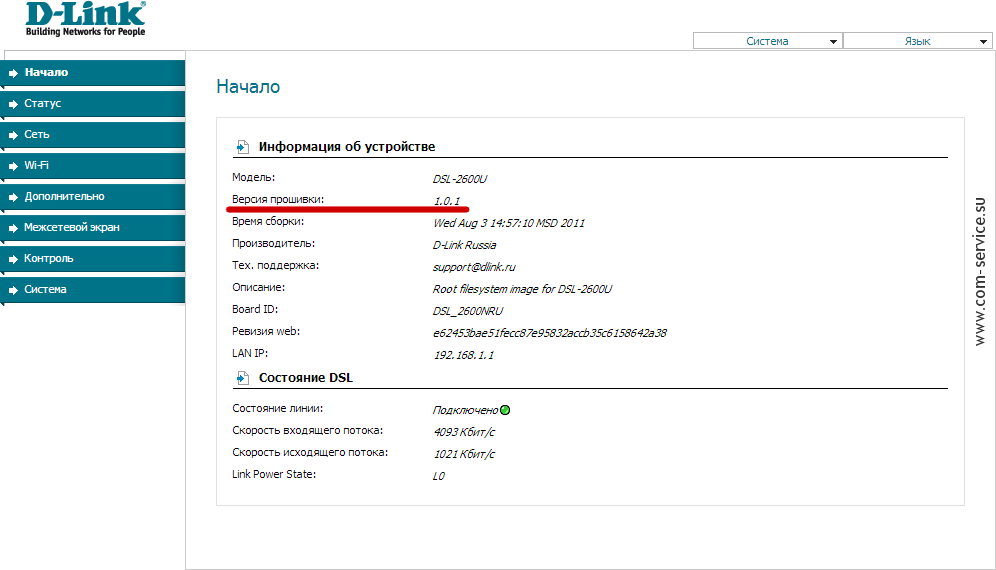
Task: Click Состояние линии label
Action: 278,409
